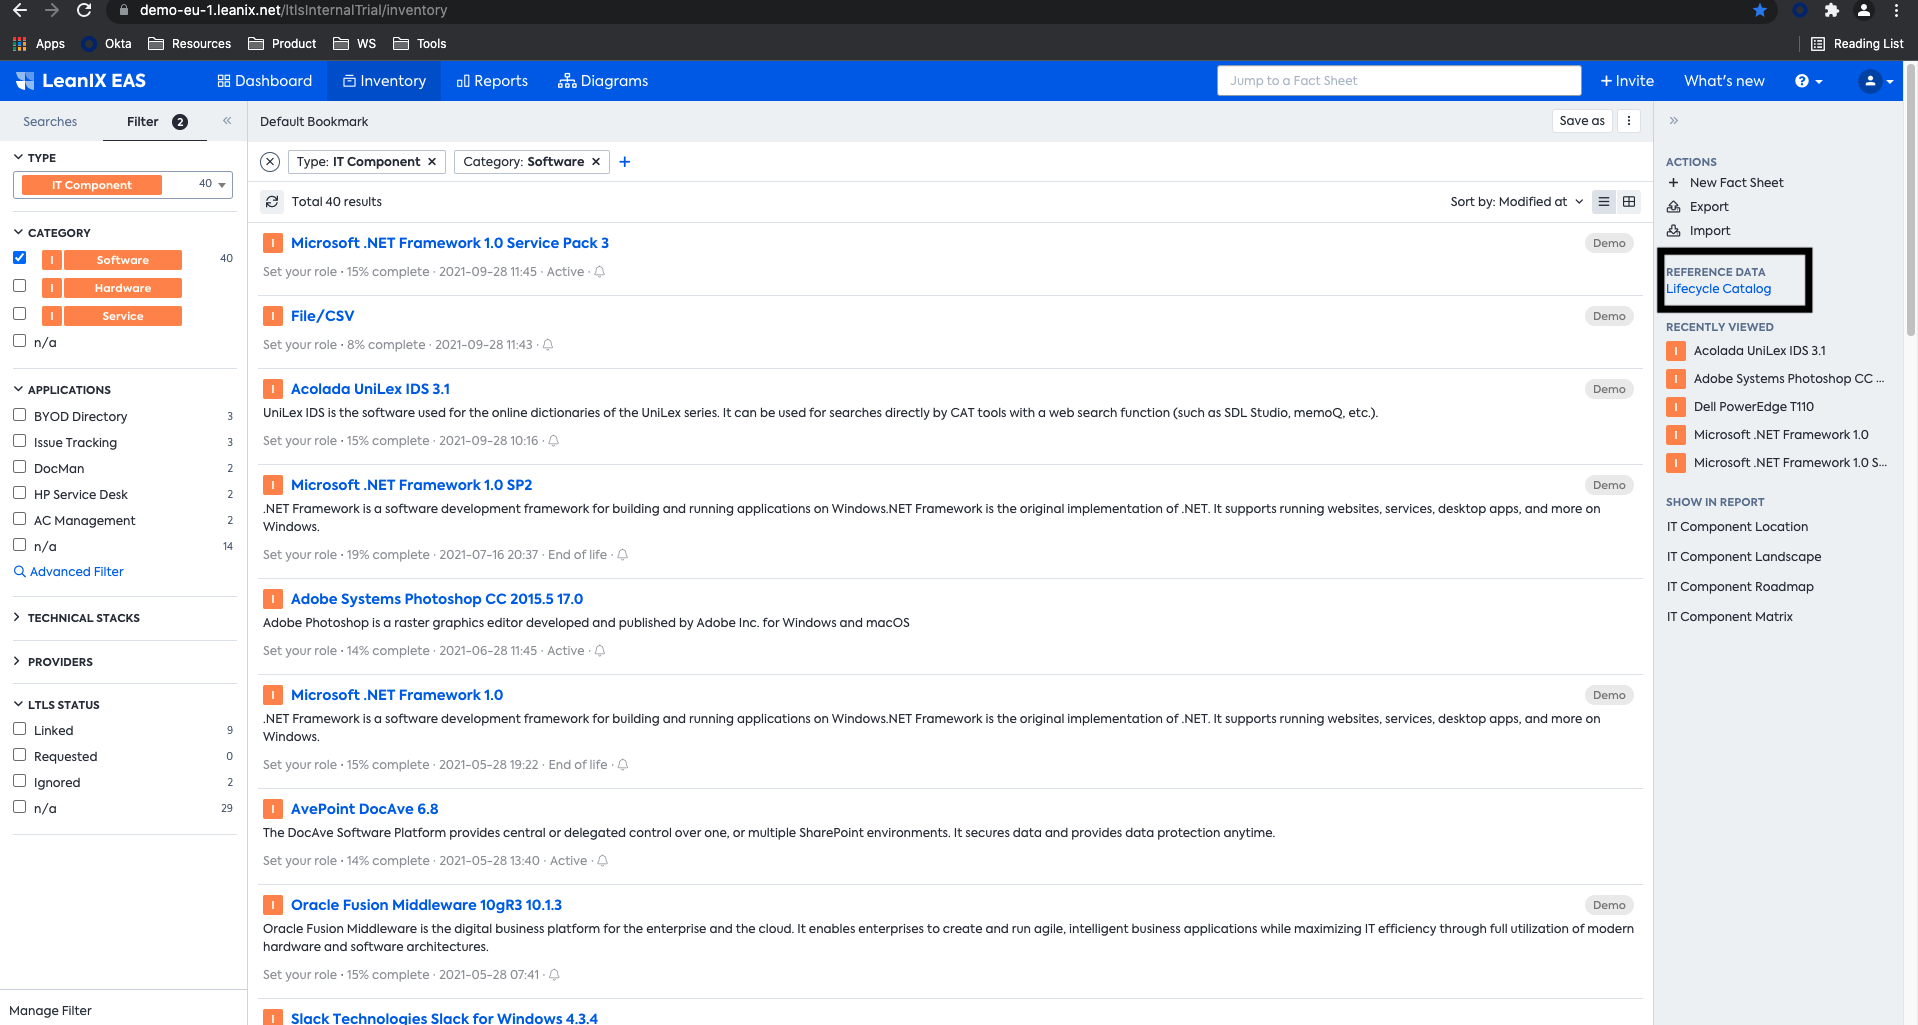Open the bookmark more options menu
This screenshot has height=1025, width=1918.
pyautogui.click(x=1629, y=121)
